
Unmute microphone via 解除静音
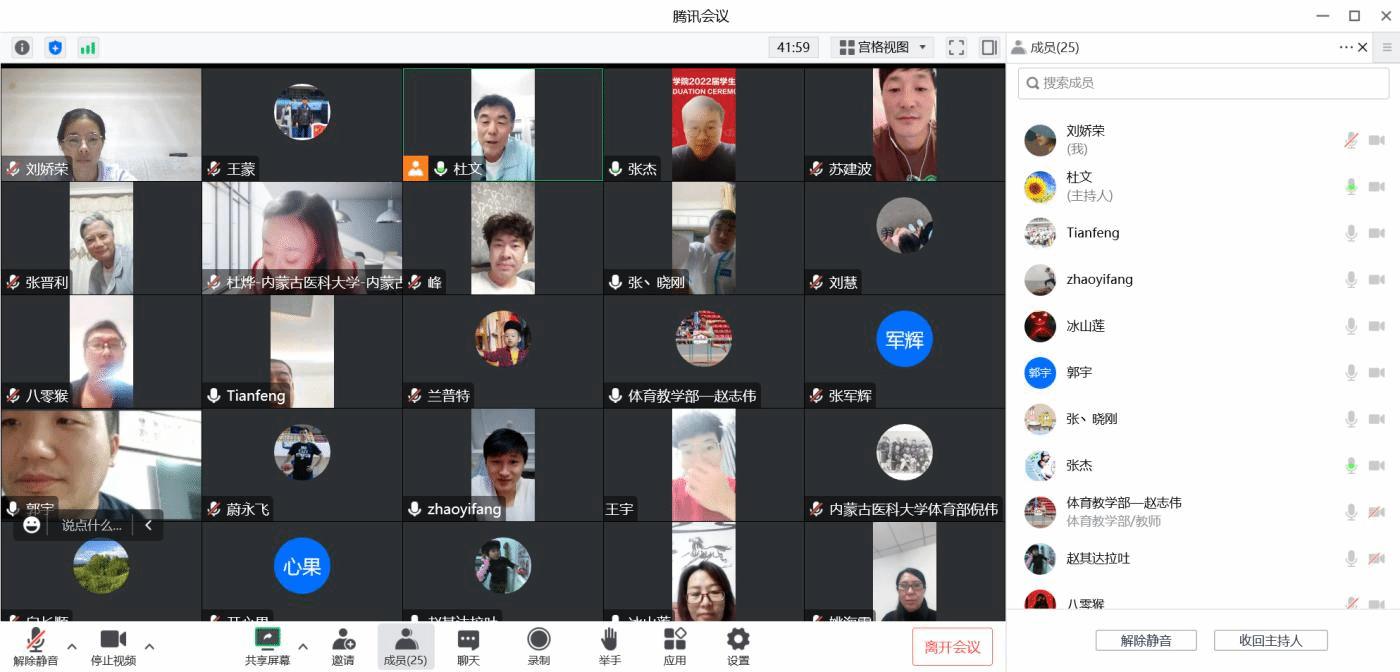(35, 646)
